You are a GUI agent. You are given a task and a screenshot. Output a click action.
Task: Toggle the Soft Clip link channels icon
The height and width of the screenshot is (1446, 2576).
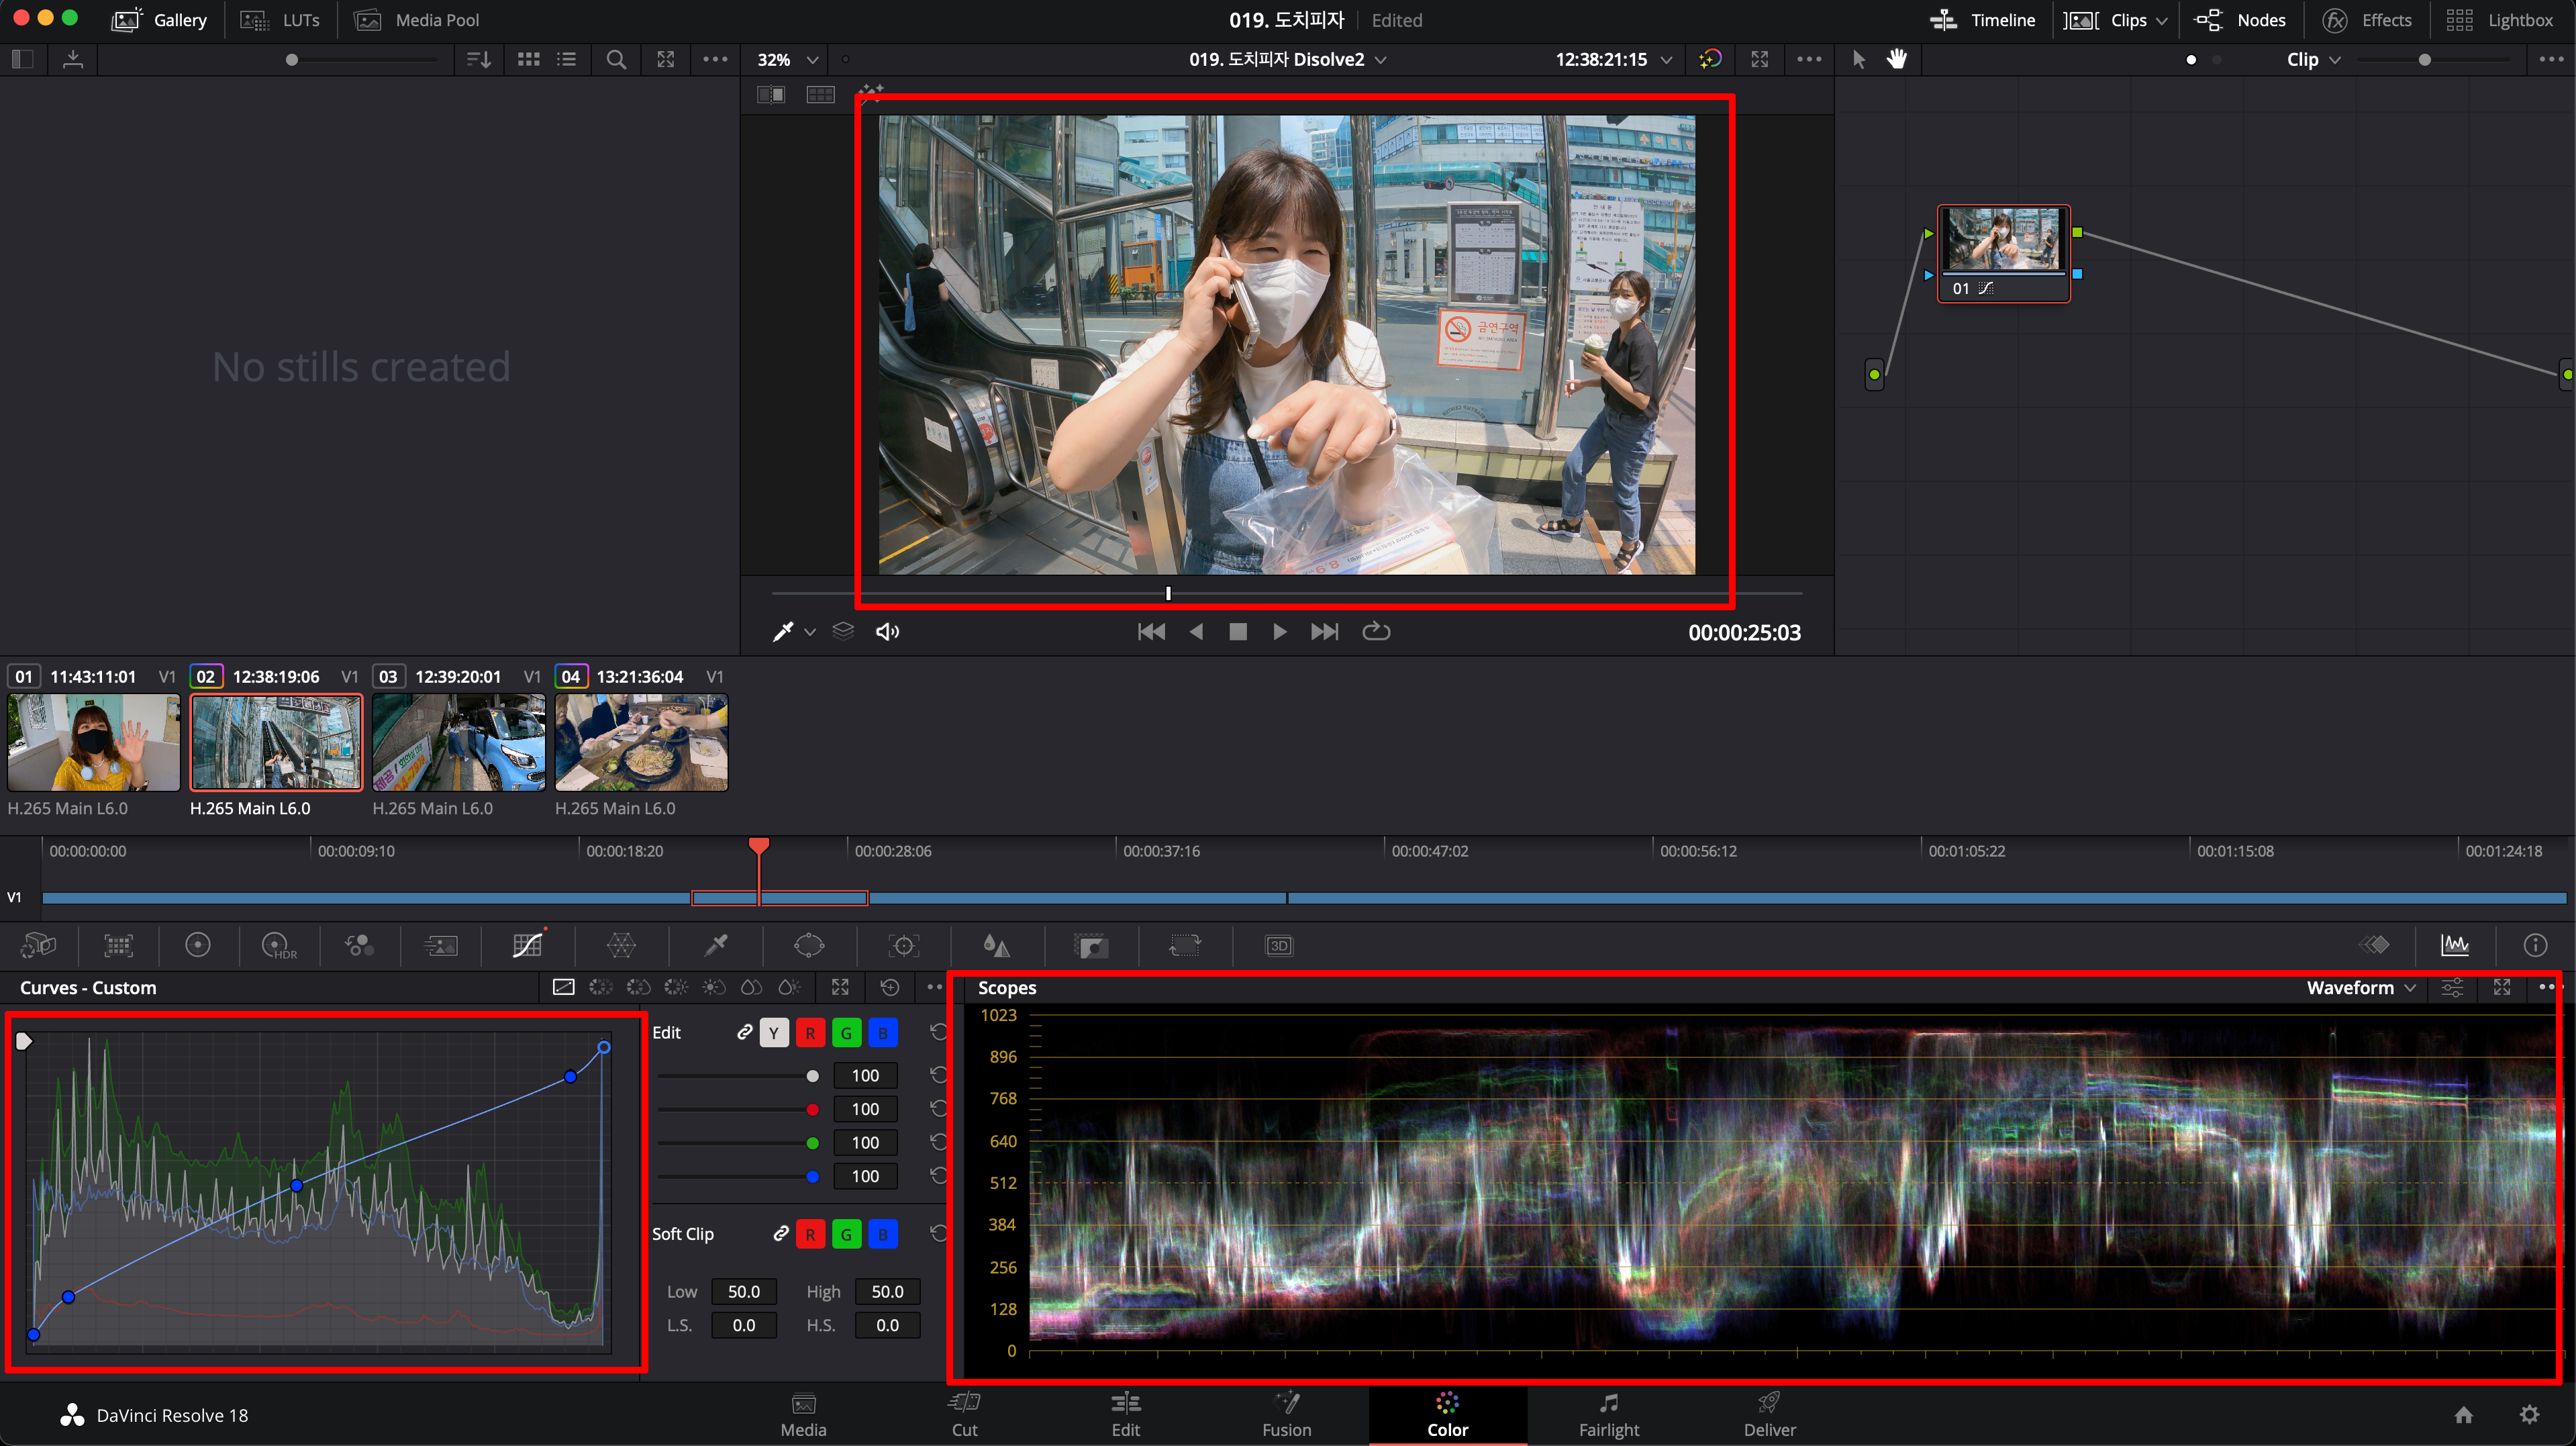click(x=781, y=1234)
